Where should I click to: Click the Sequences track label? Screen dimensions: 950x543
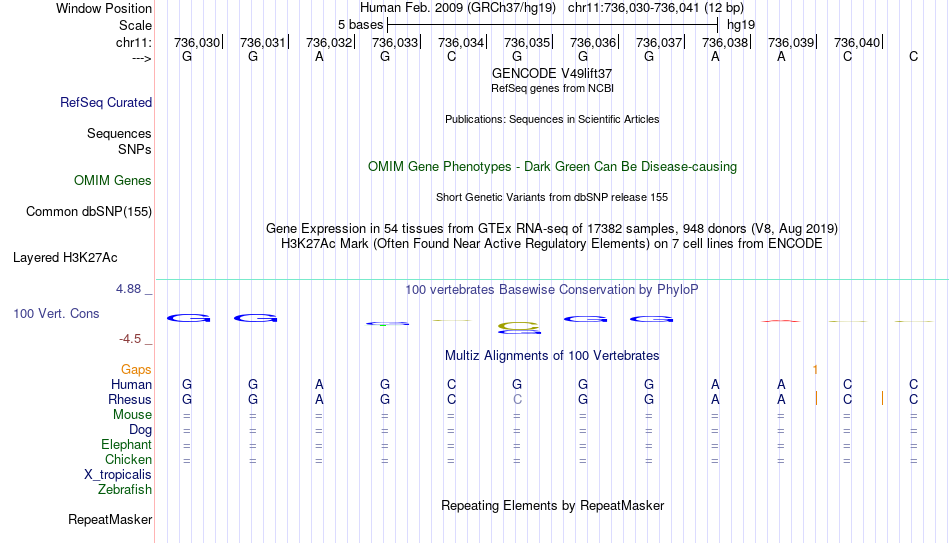tap(119, 133)
